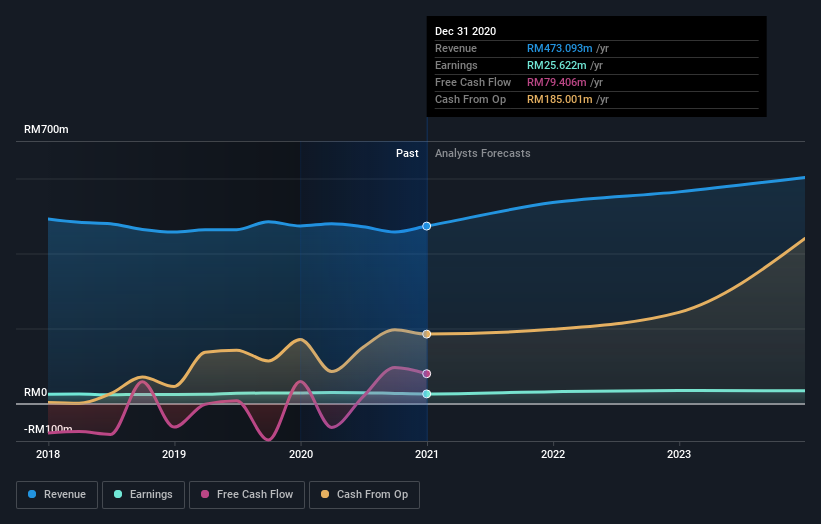Click the teal dot in Earnings legend
821x524 pixels.
click(x=118, y=494)
